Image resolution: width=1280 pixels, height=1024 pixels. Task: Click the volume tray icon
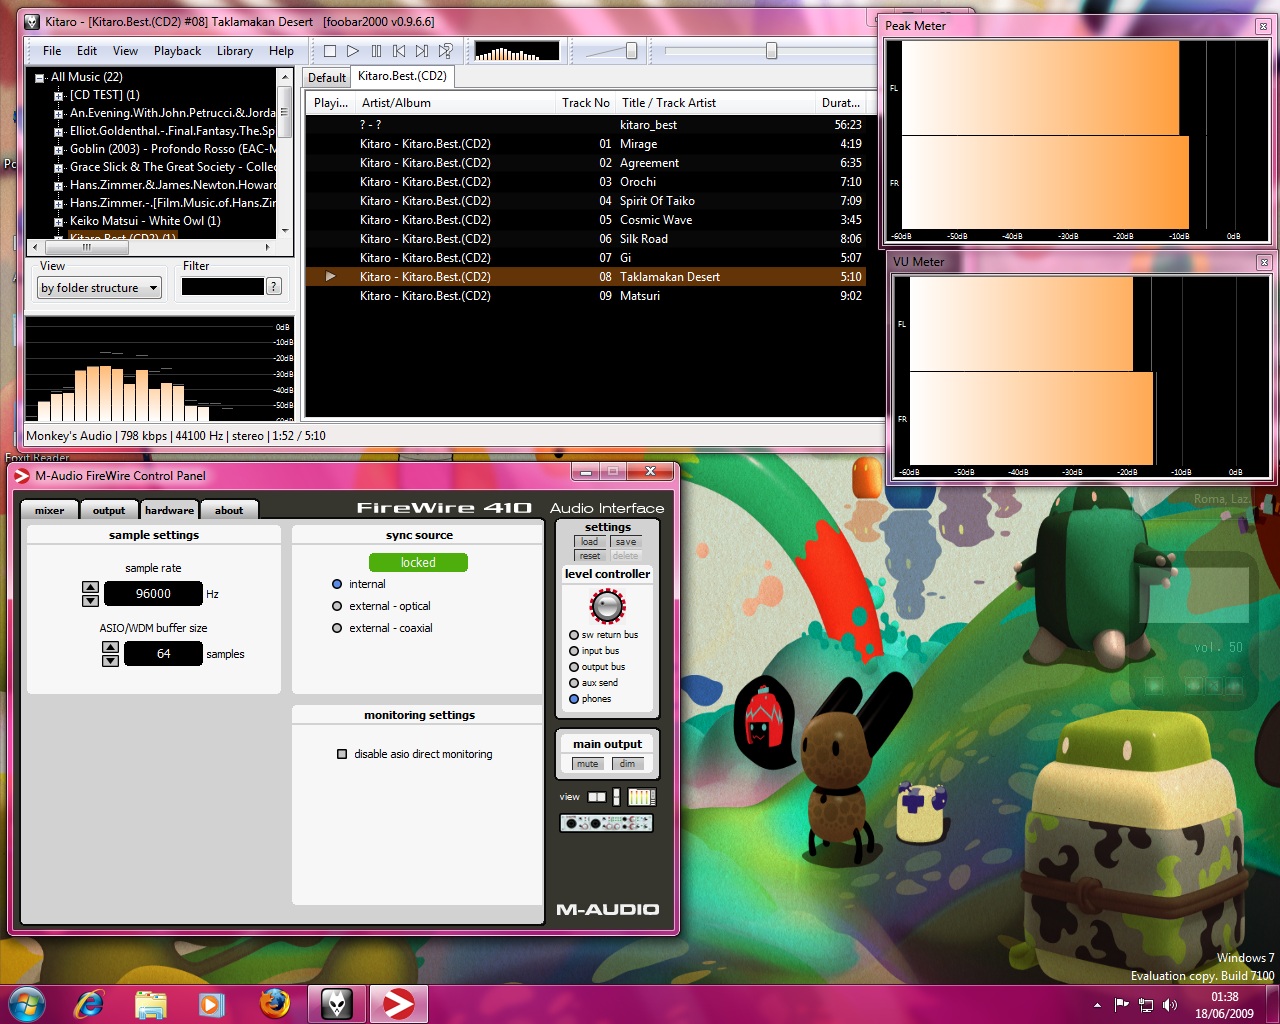point(1170,1005)
